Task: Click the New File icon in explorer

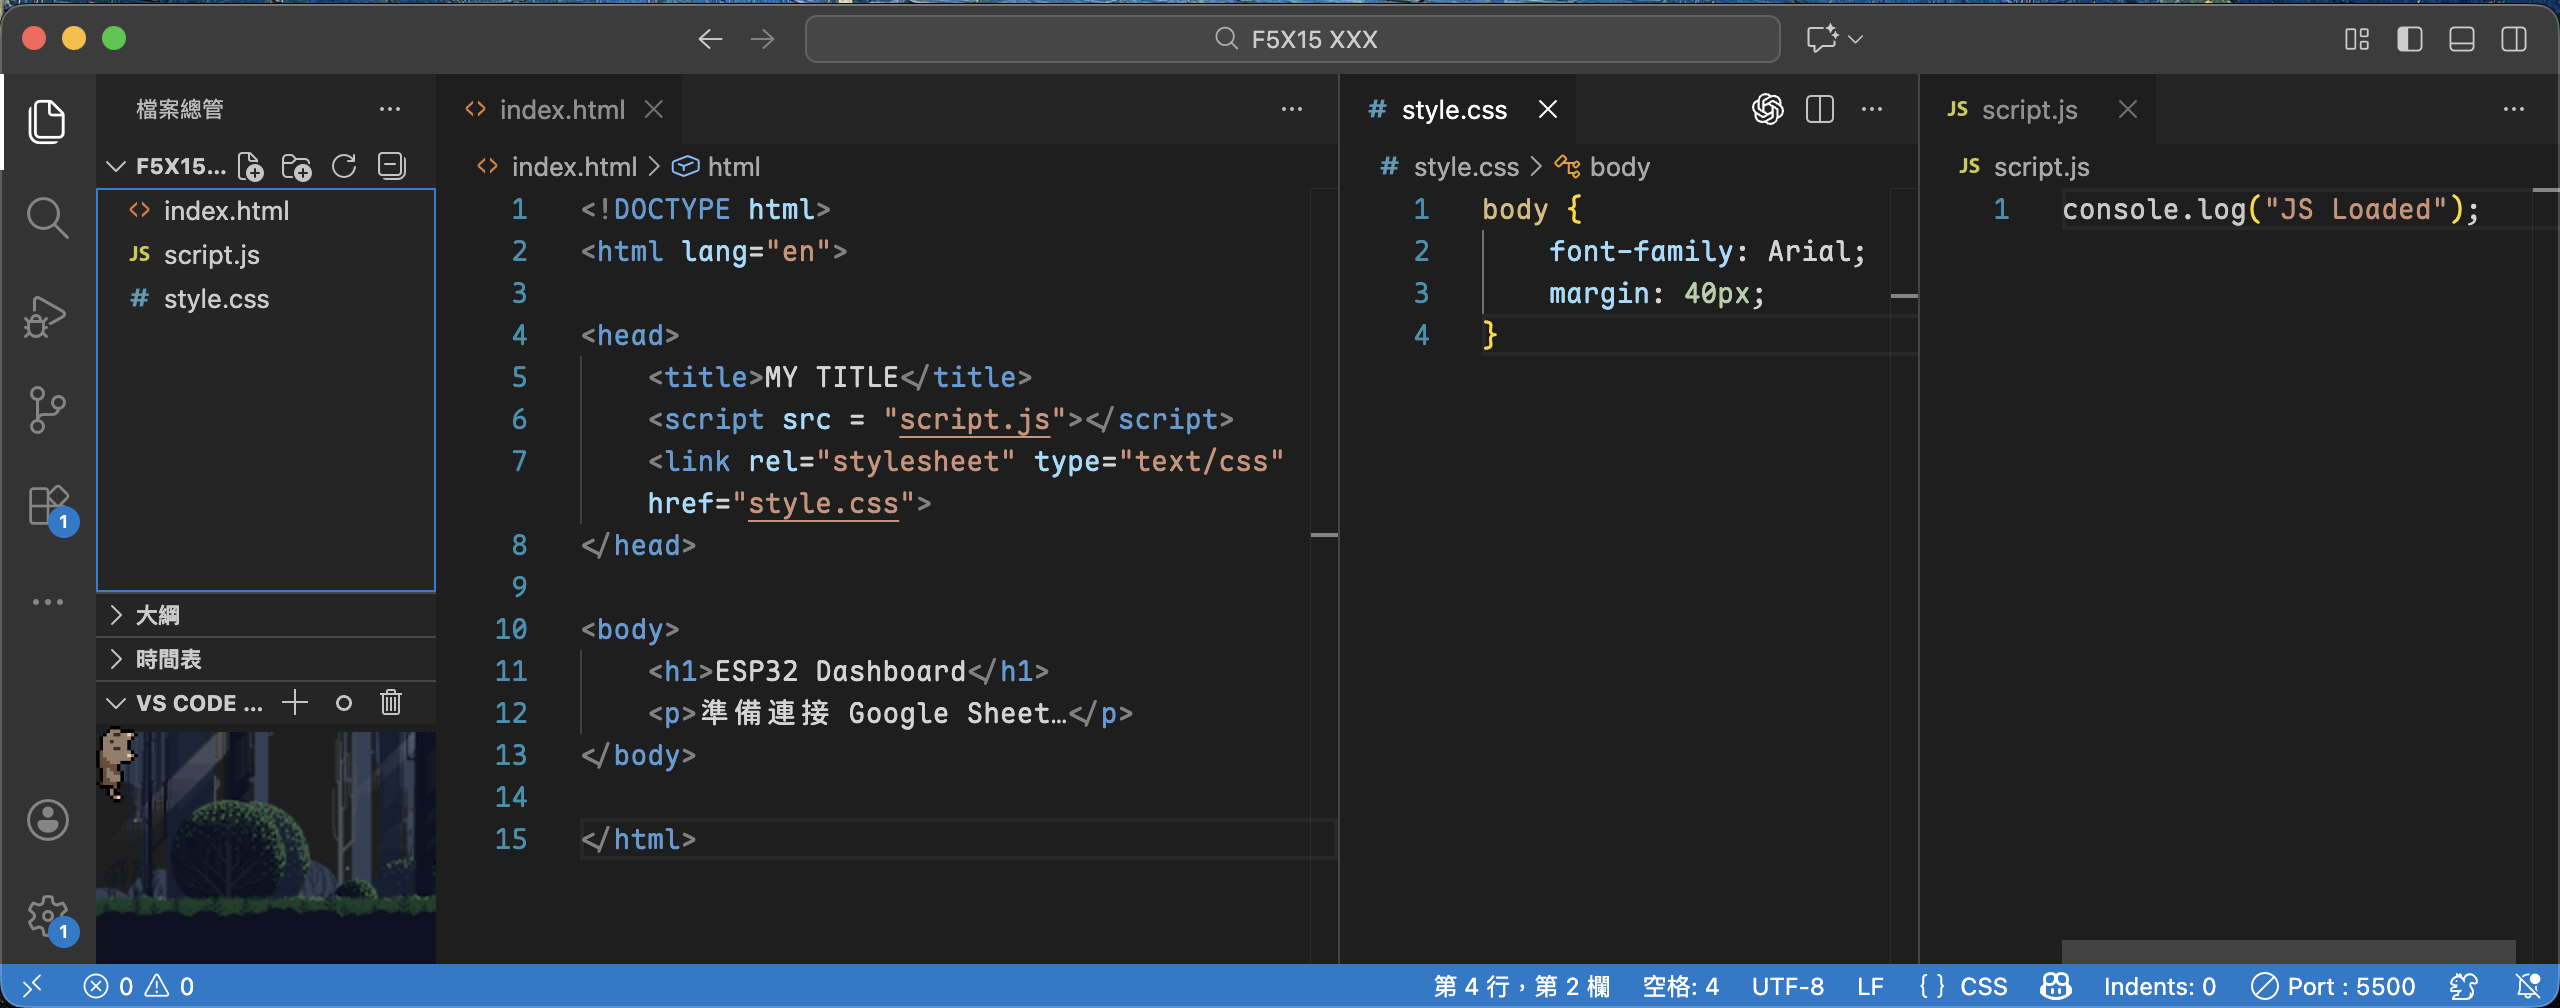Action: coord(250,166)
